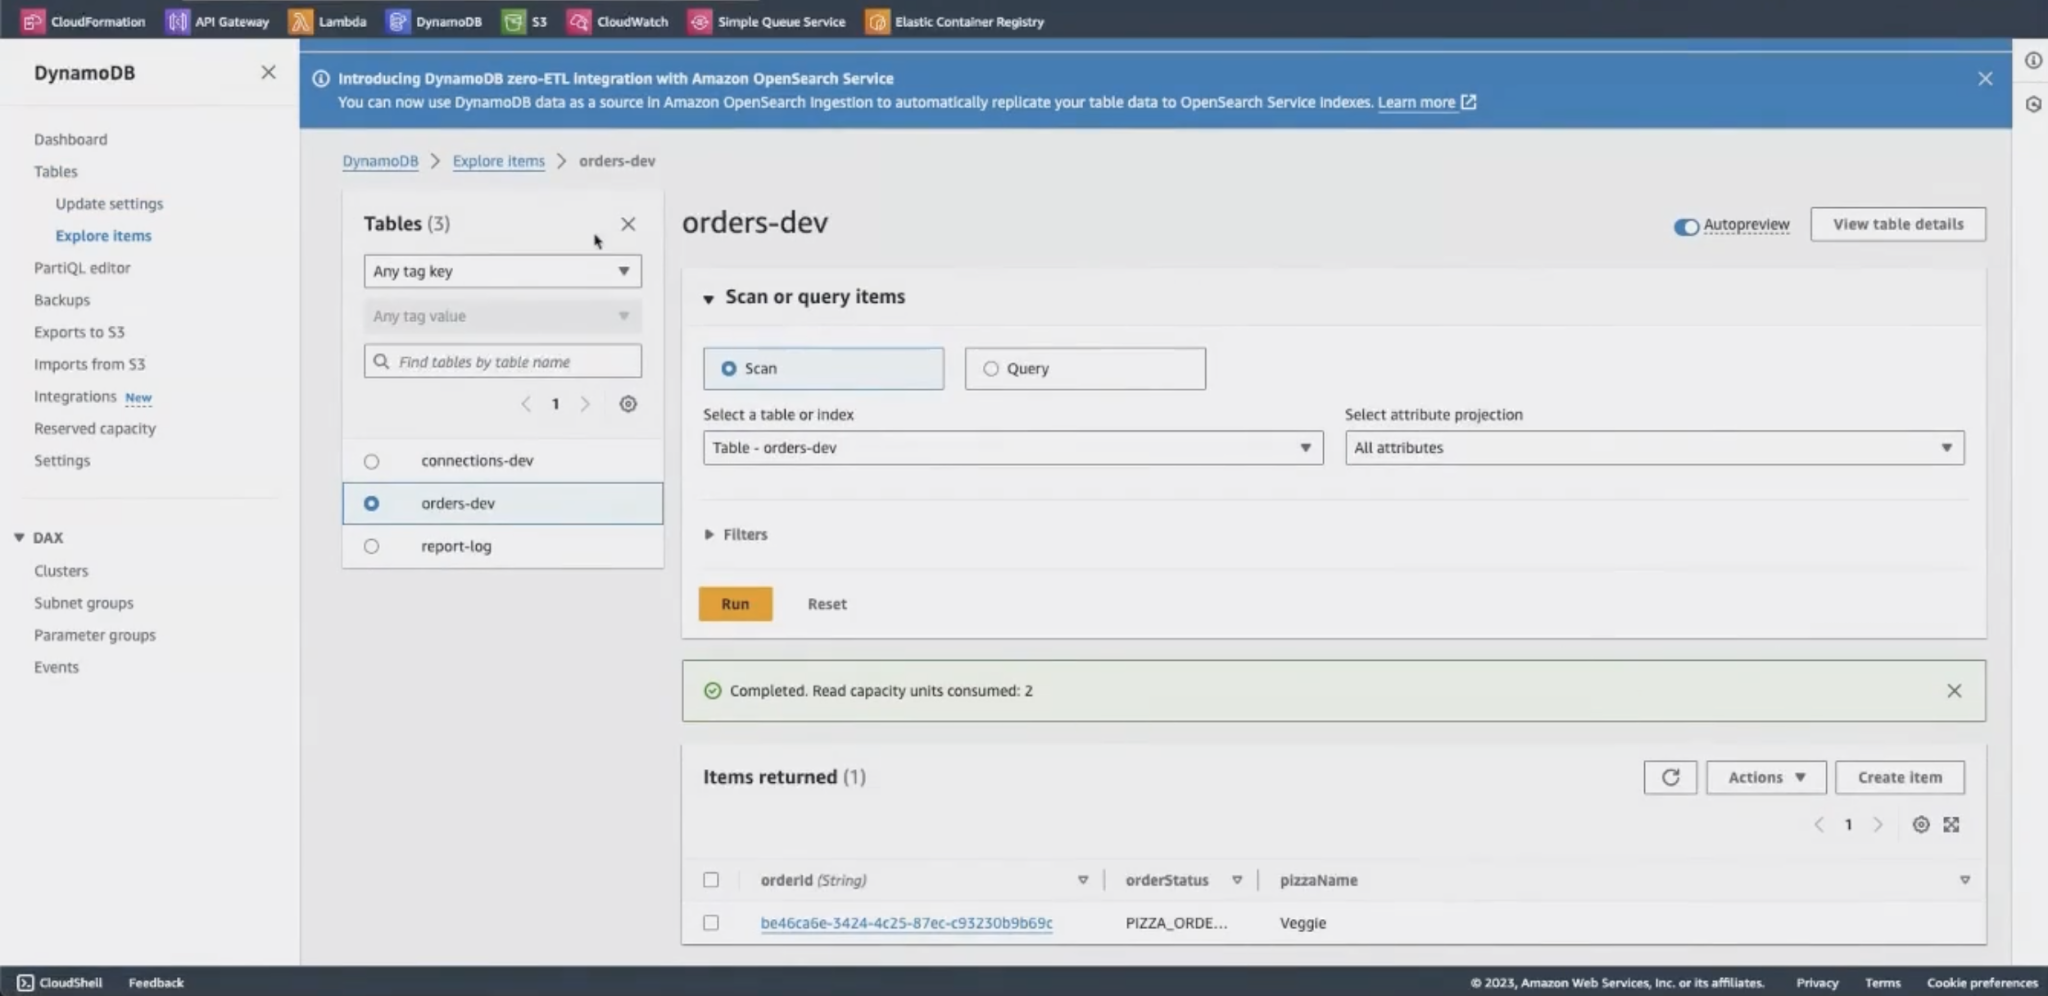Dismiss the zero-ETL integration banner

click(x=1985, y=78)
